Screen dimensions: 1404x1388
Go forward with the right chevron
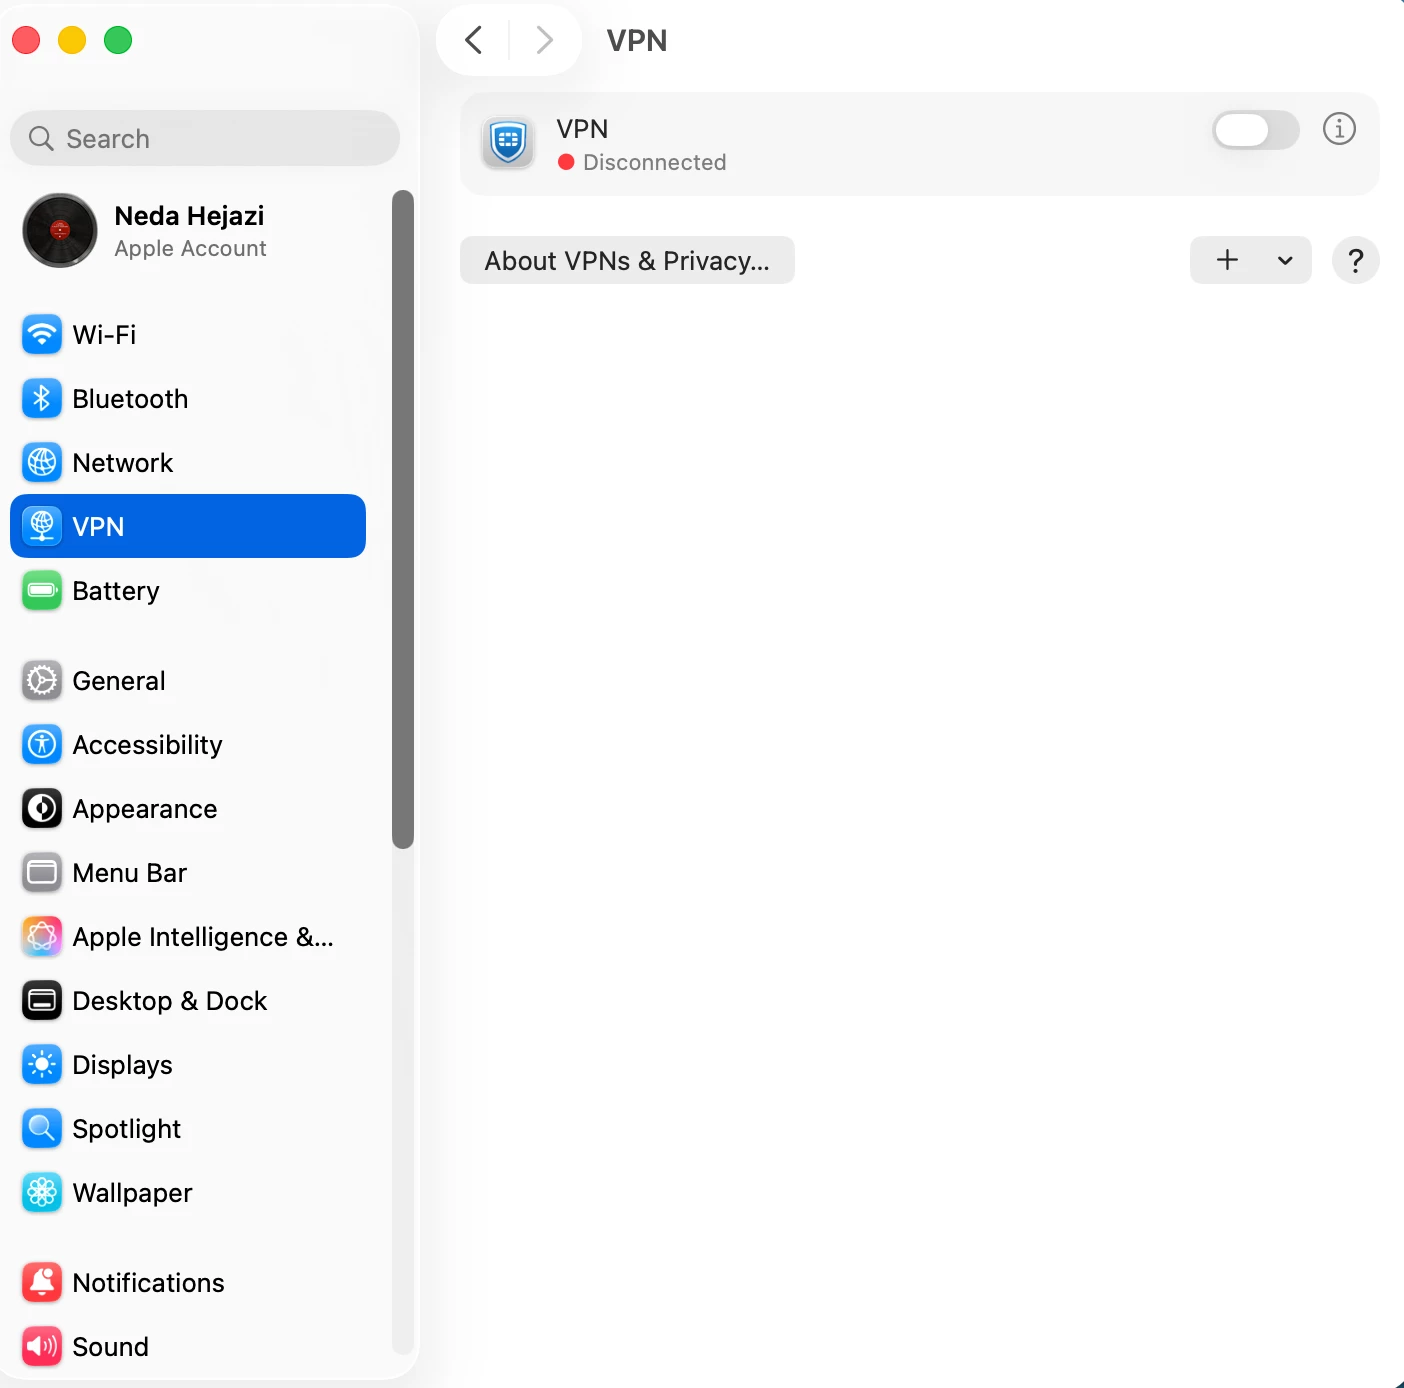pyautogui.click(x=544, y=41)
